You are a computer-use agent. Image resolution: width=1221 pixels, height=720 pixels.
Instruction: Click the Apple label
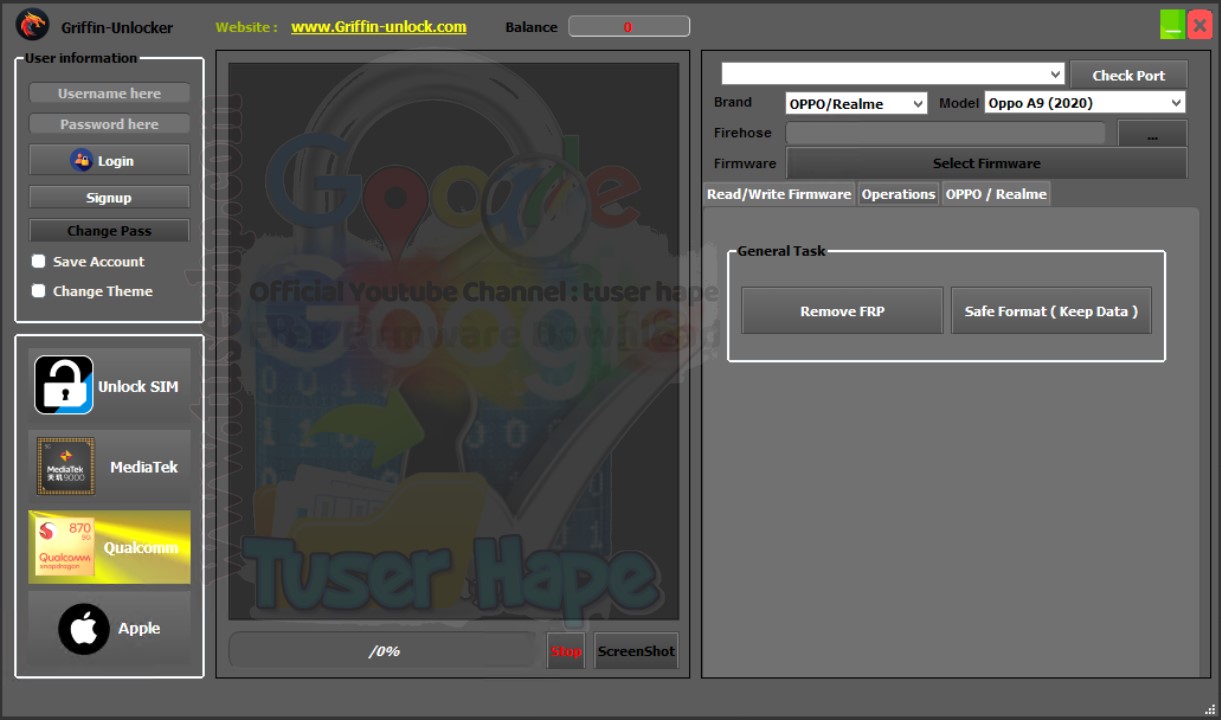[x=139, y=628]
